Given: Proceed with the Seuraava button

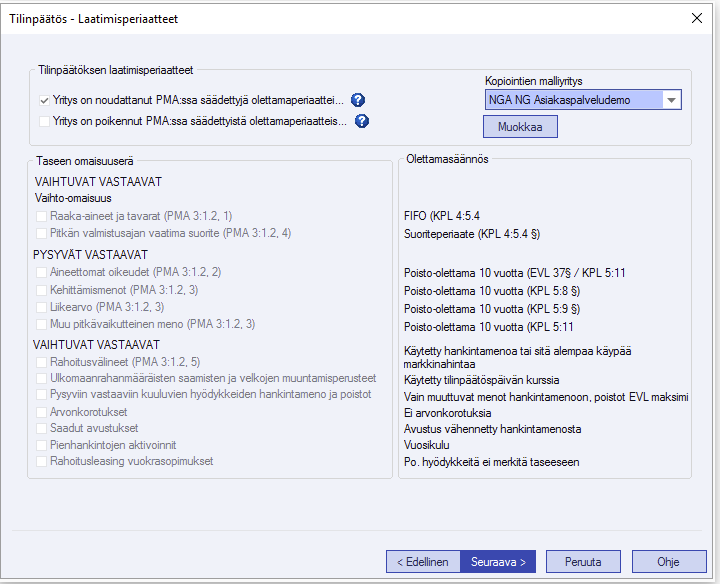Looking at the screenshot, I should pos(498,561).
